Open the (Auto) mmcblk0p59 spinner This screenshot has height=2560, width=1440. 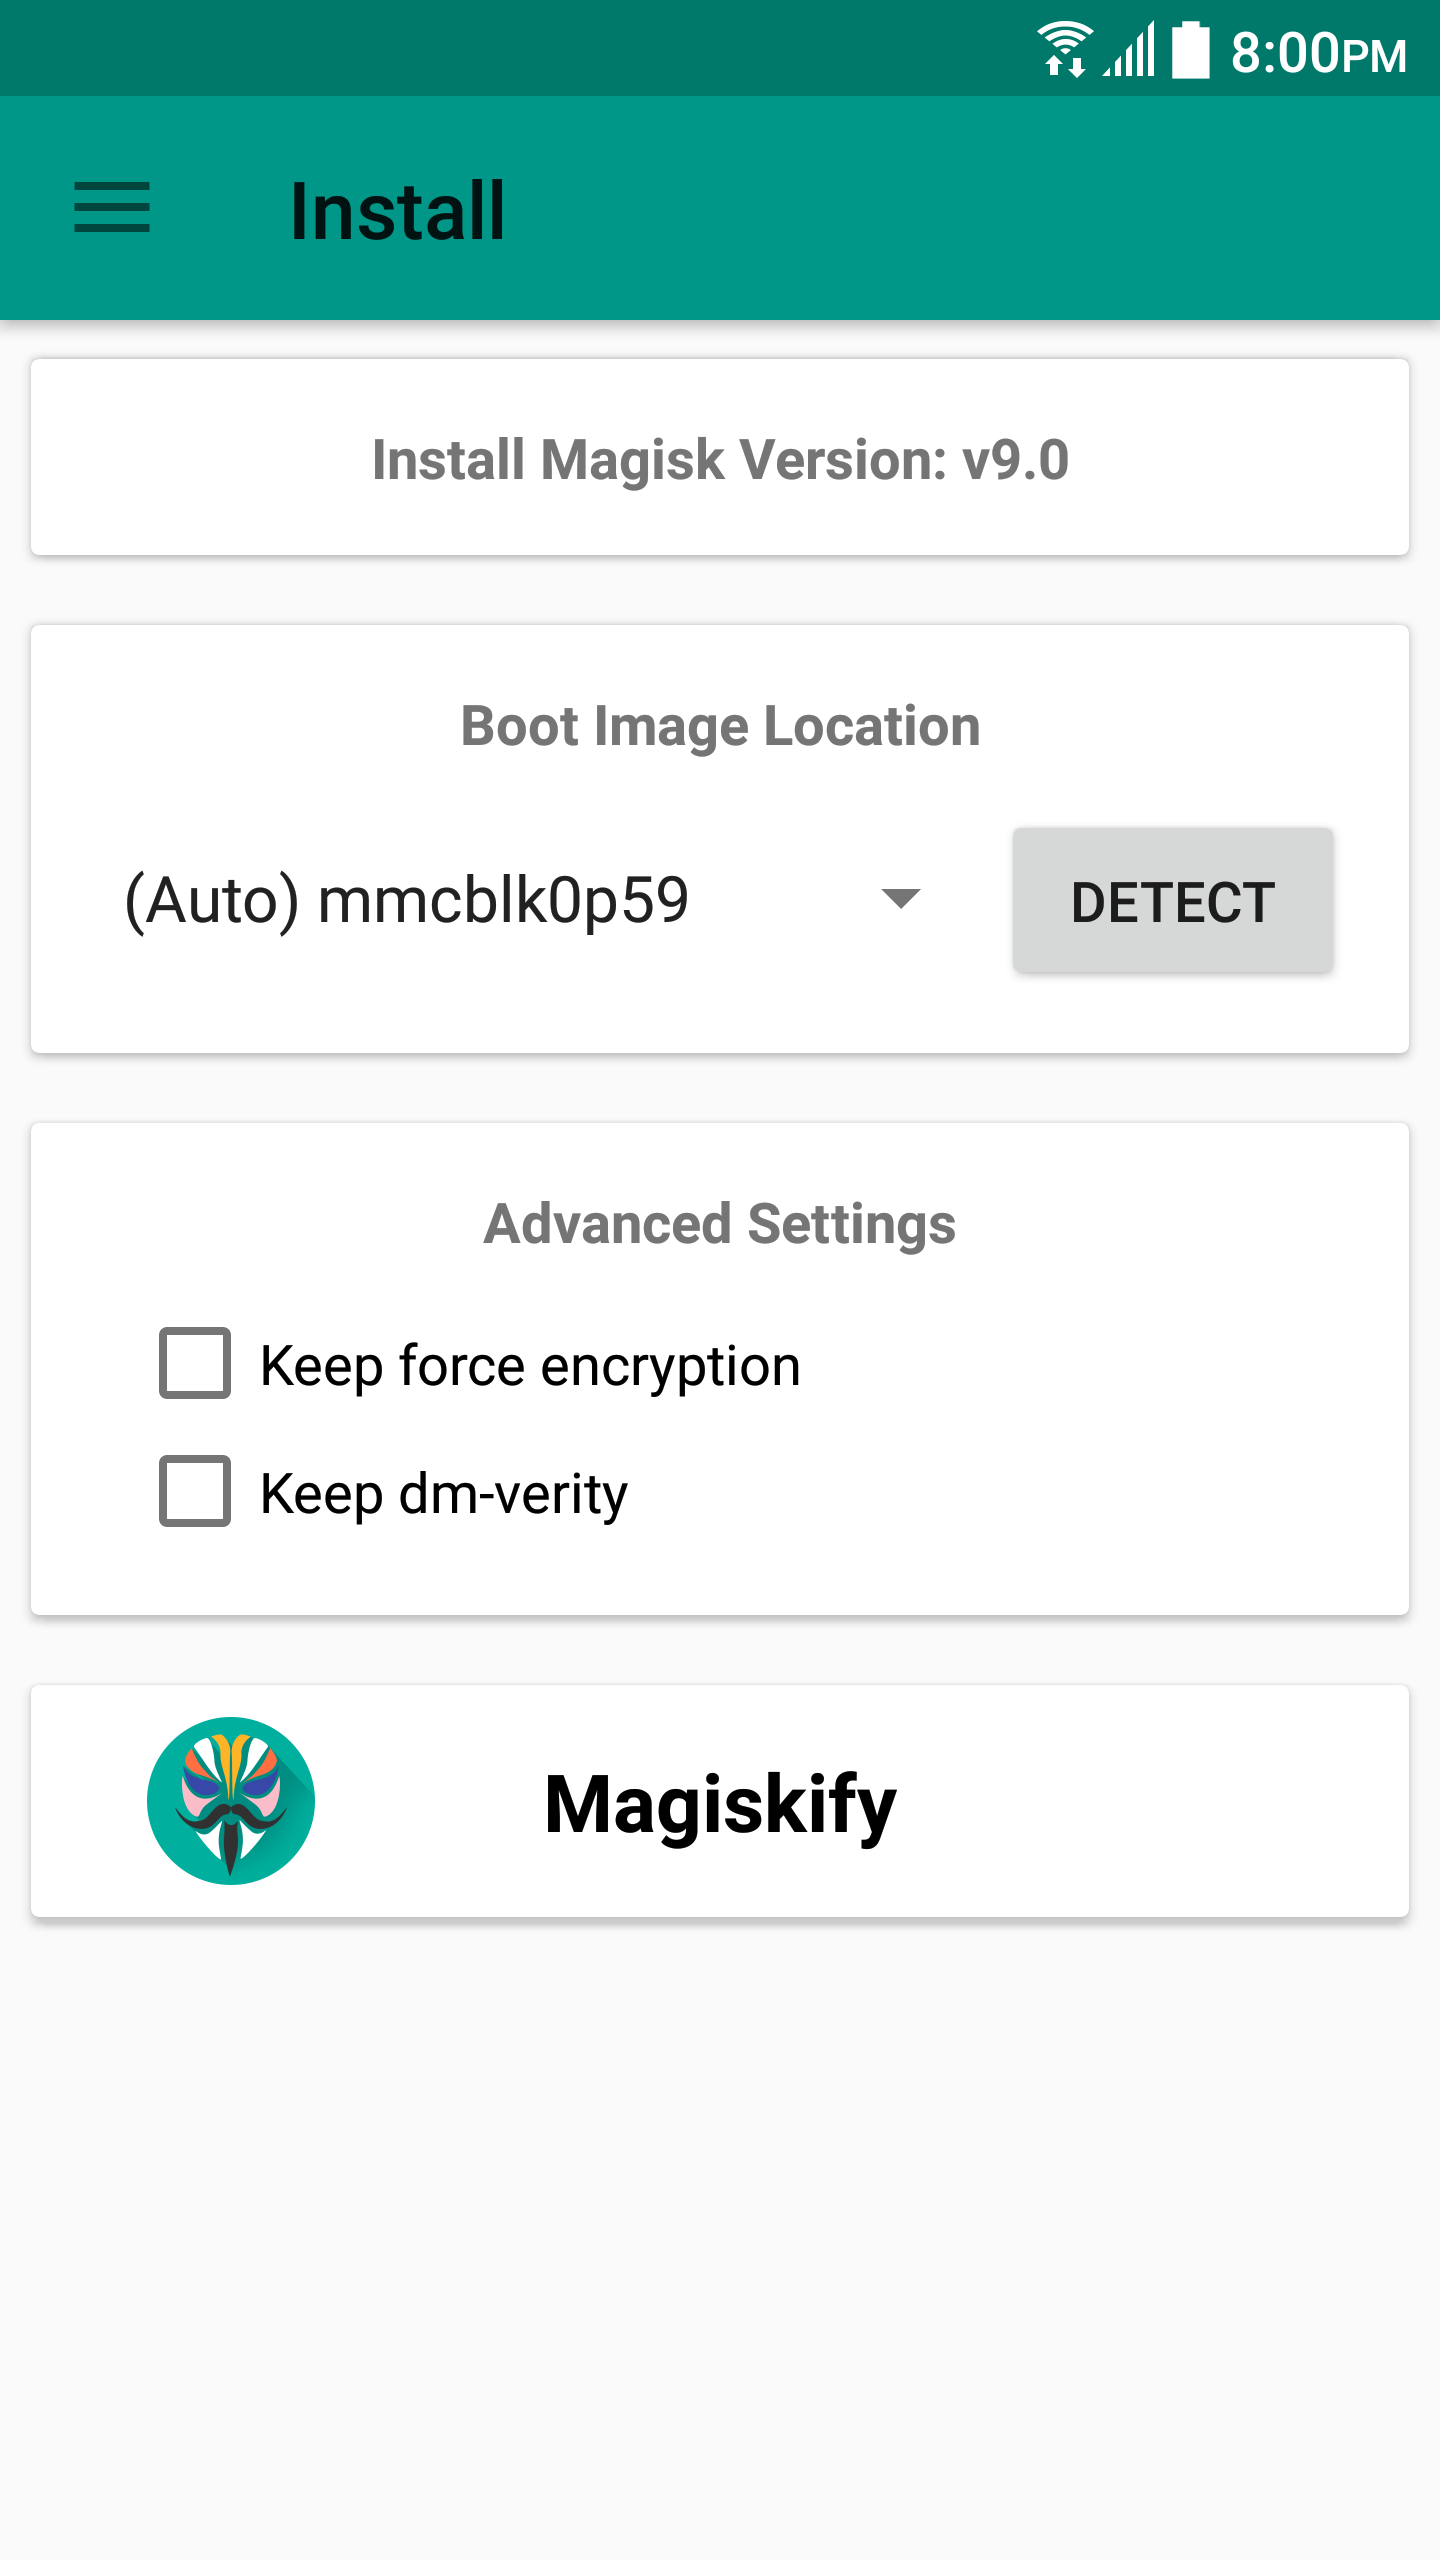coord(406,900)
